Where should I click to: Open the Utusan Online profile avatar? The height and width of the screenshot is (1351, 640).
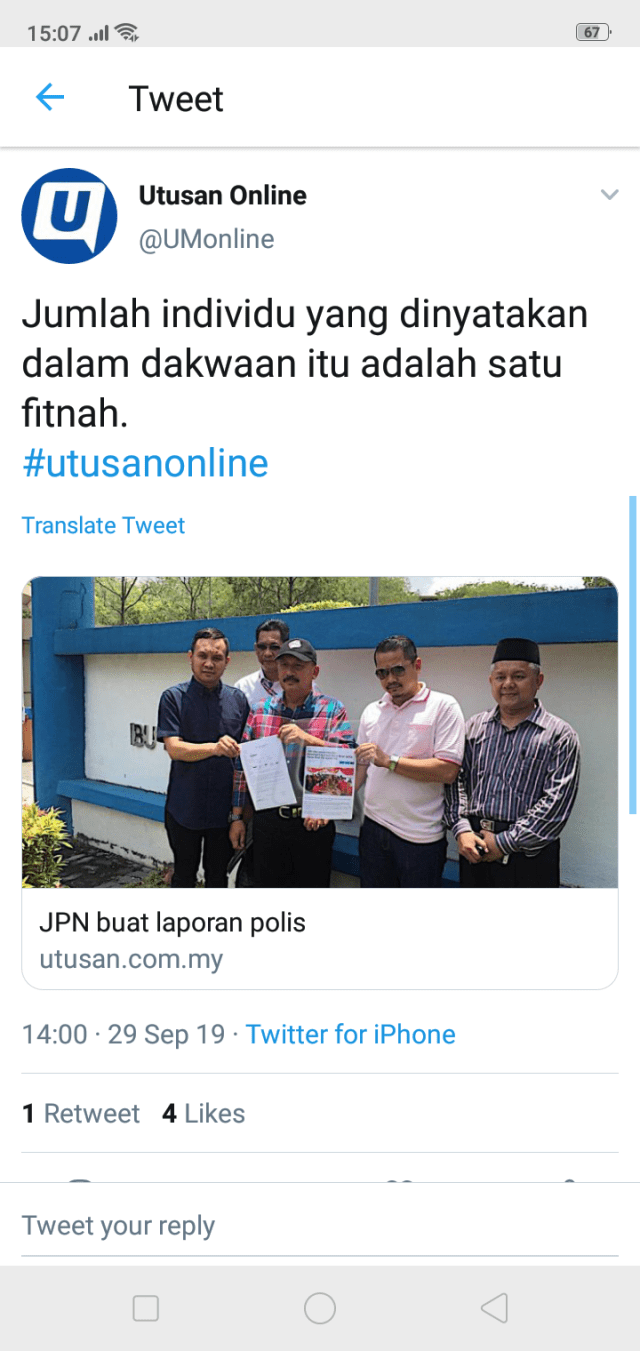pos(69,216)
